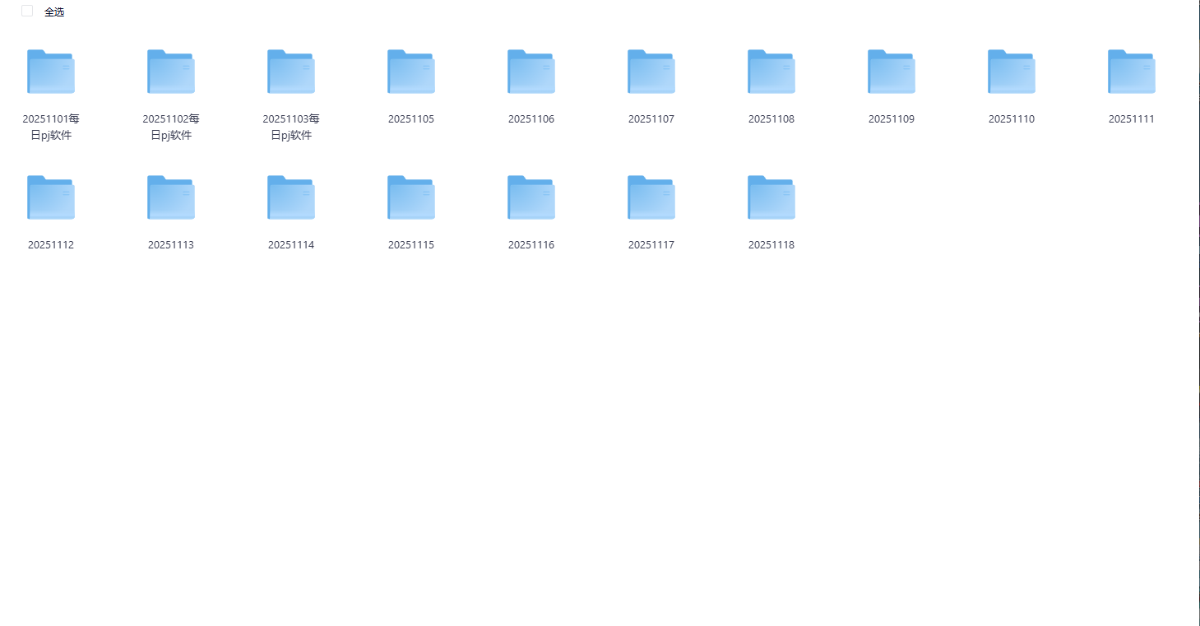This screenshot has width=1200, height=626.
Task: Open the last folder icon, 20251118
Action: 771,198
